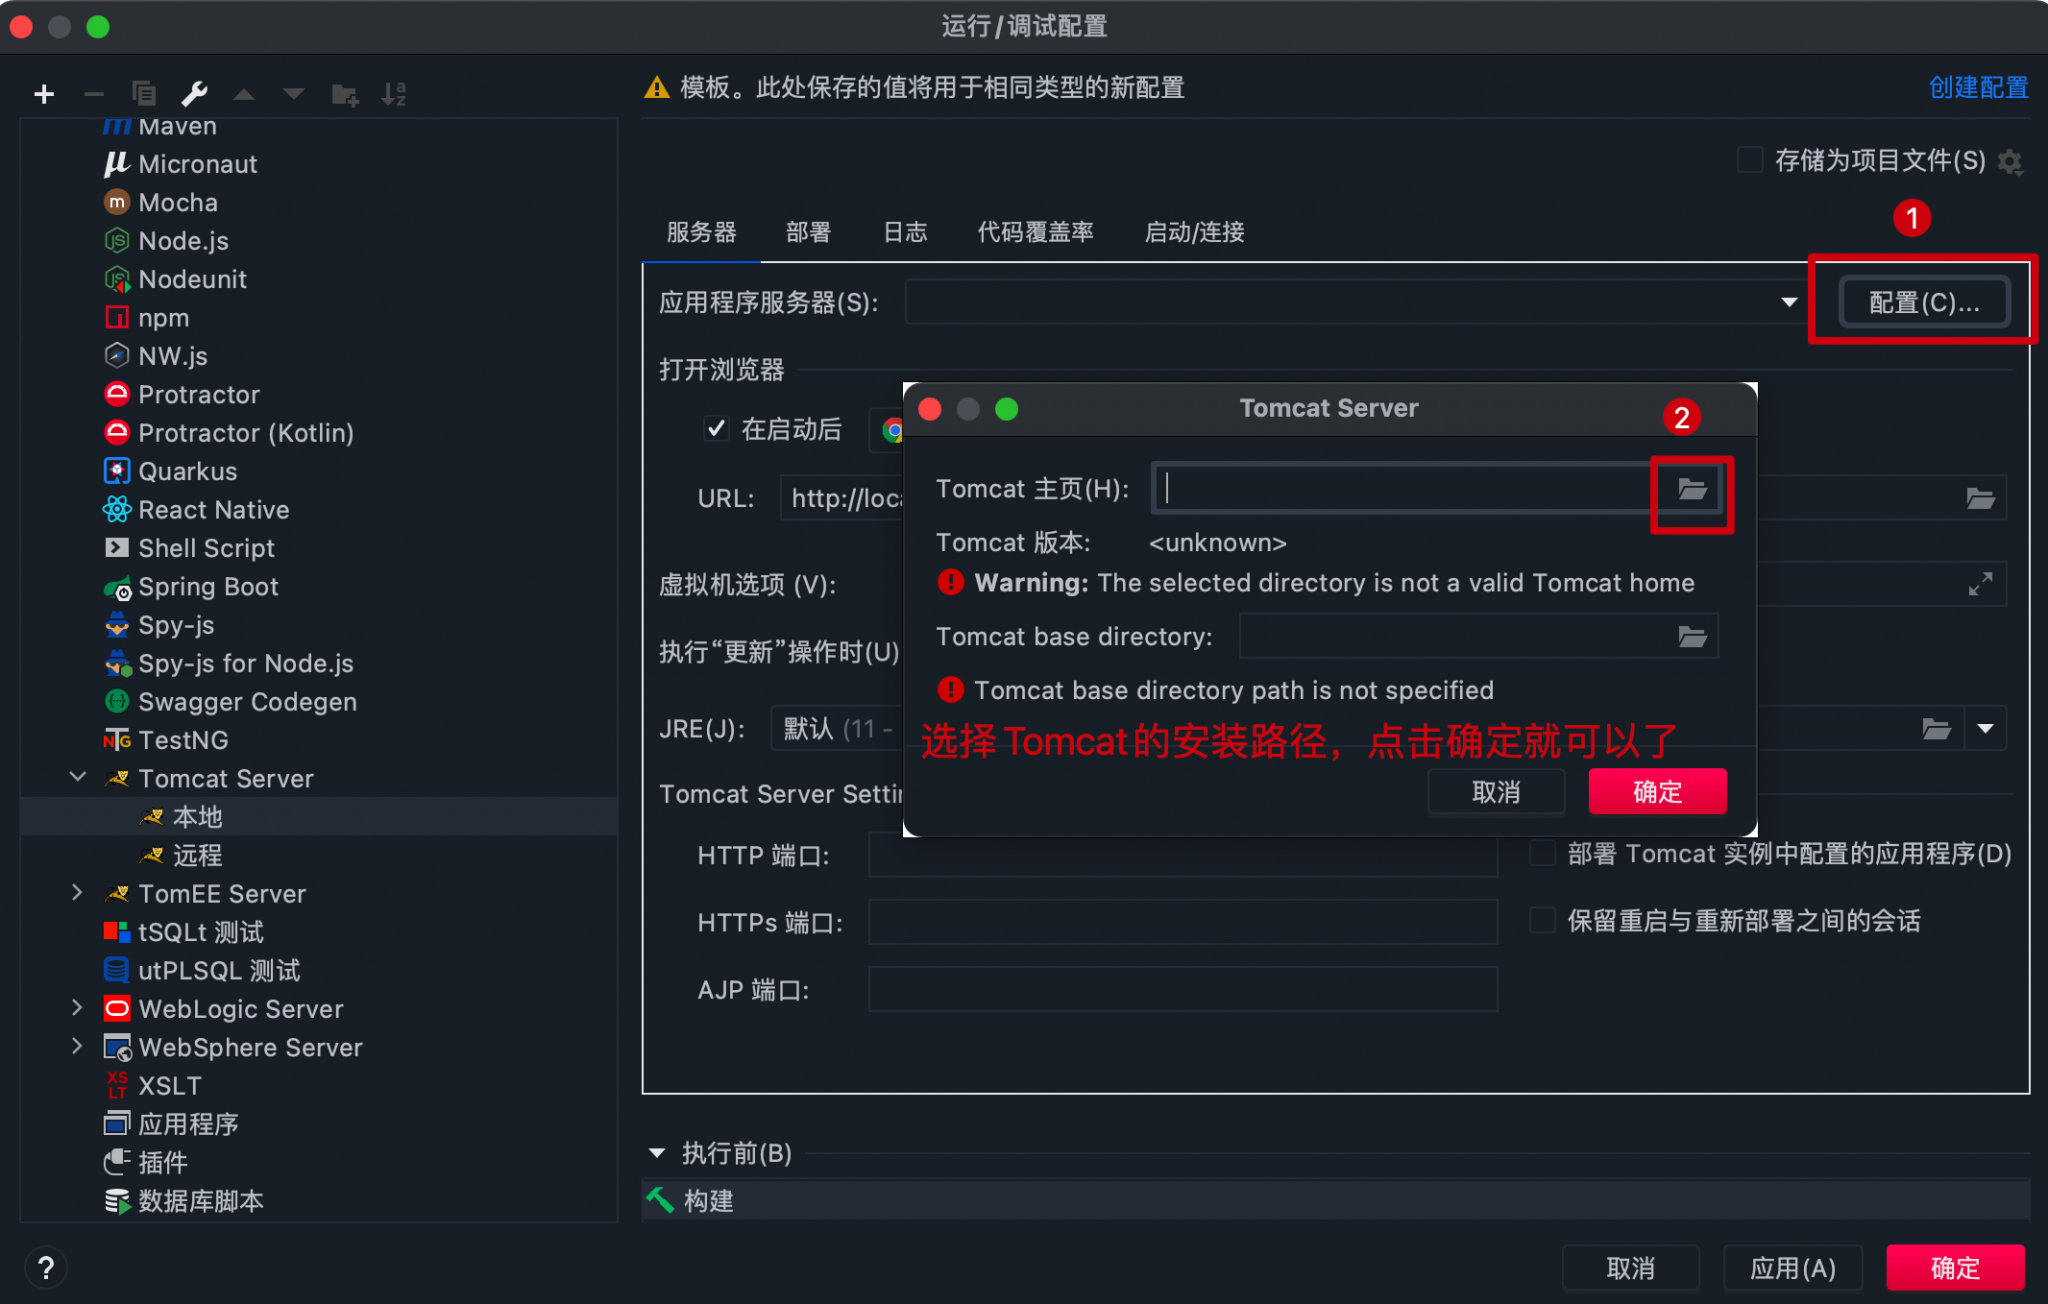
Task: Click the AJP 端口 input field
Action: click(1183, 989)
